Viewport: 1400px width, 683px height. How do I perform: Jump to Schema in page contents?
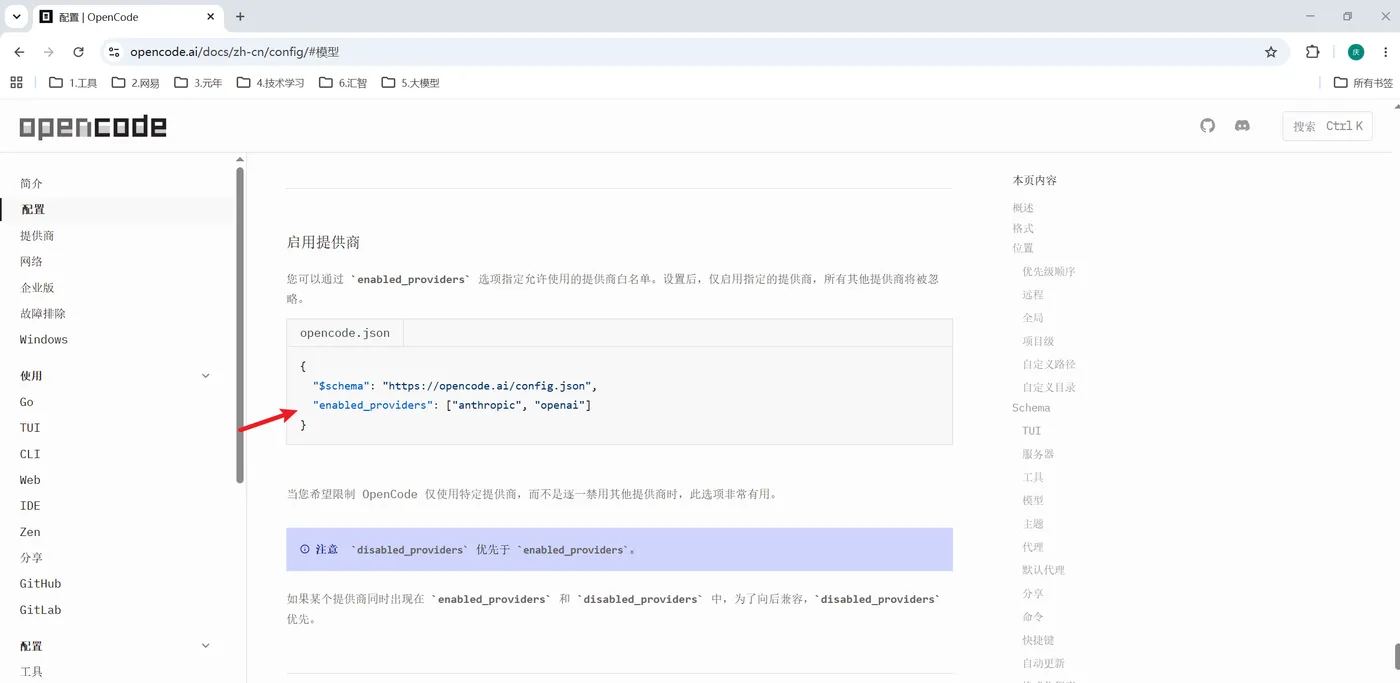pyautogui.click(x=1031, y=408)
